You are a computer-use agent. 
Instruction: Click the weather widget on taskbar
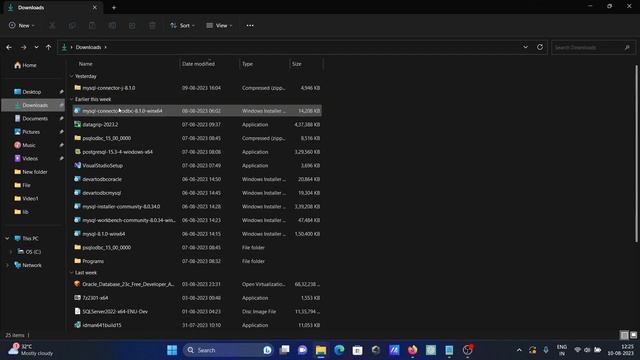click(x=31, y=350)
